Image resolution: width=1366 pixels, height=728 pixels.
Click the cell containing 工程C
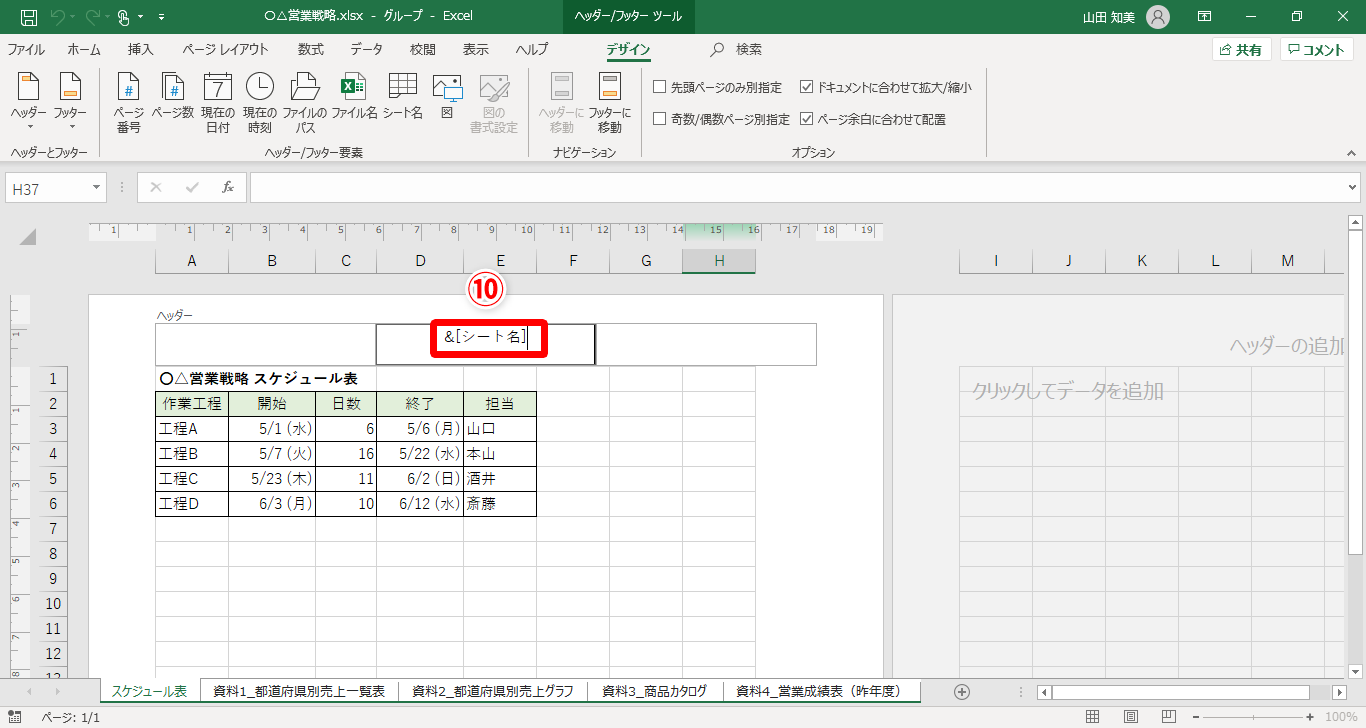[192, 479]
